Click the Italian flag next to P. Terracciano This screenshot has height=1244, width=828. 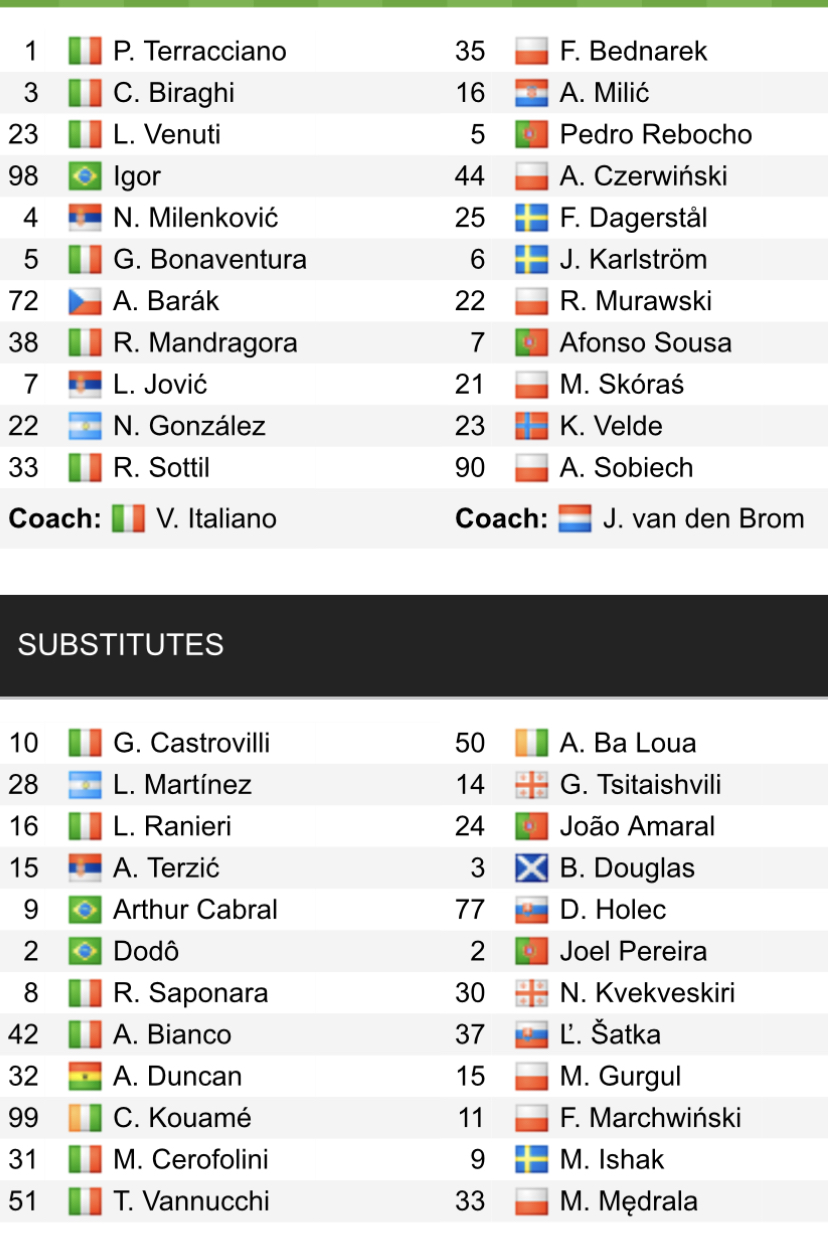coord(85,51)
